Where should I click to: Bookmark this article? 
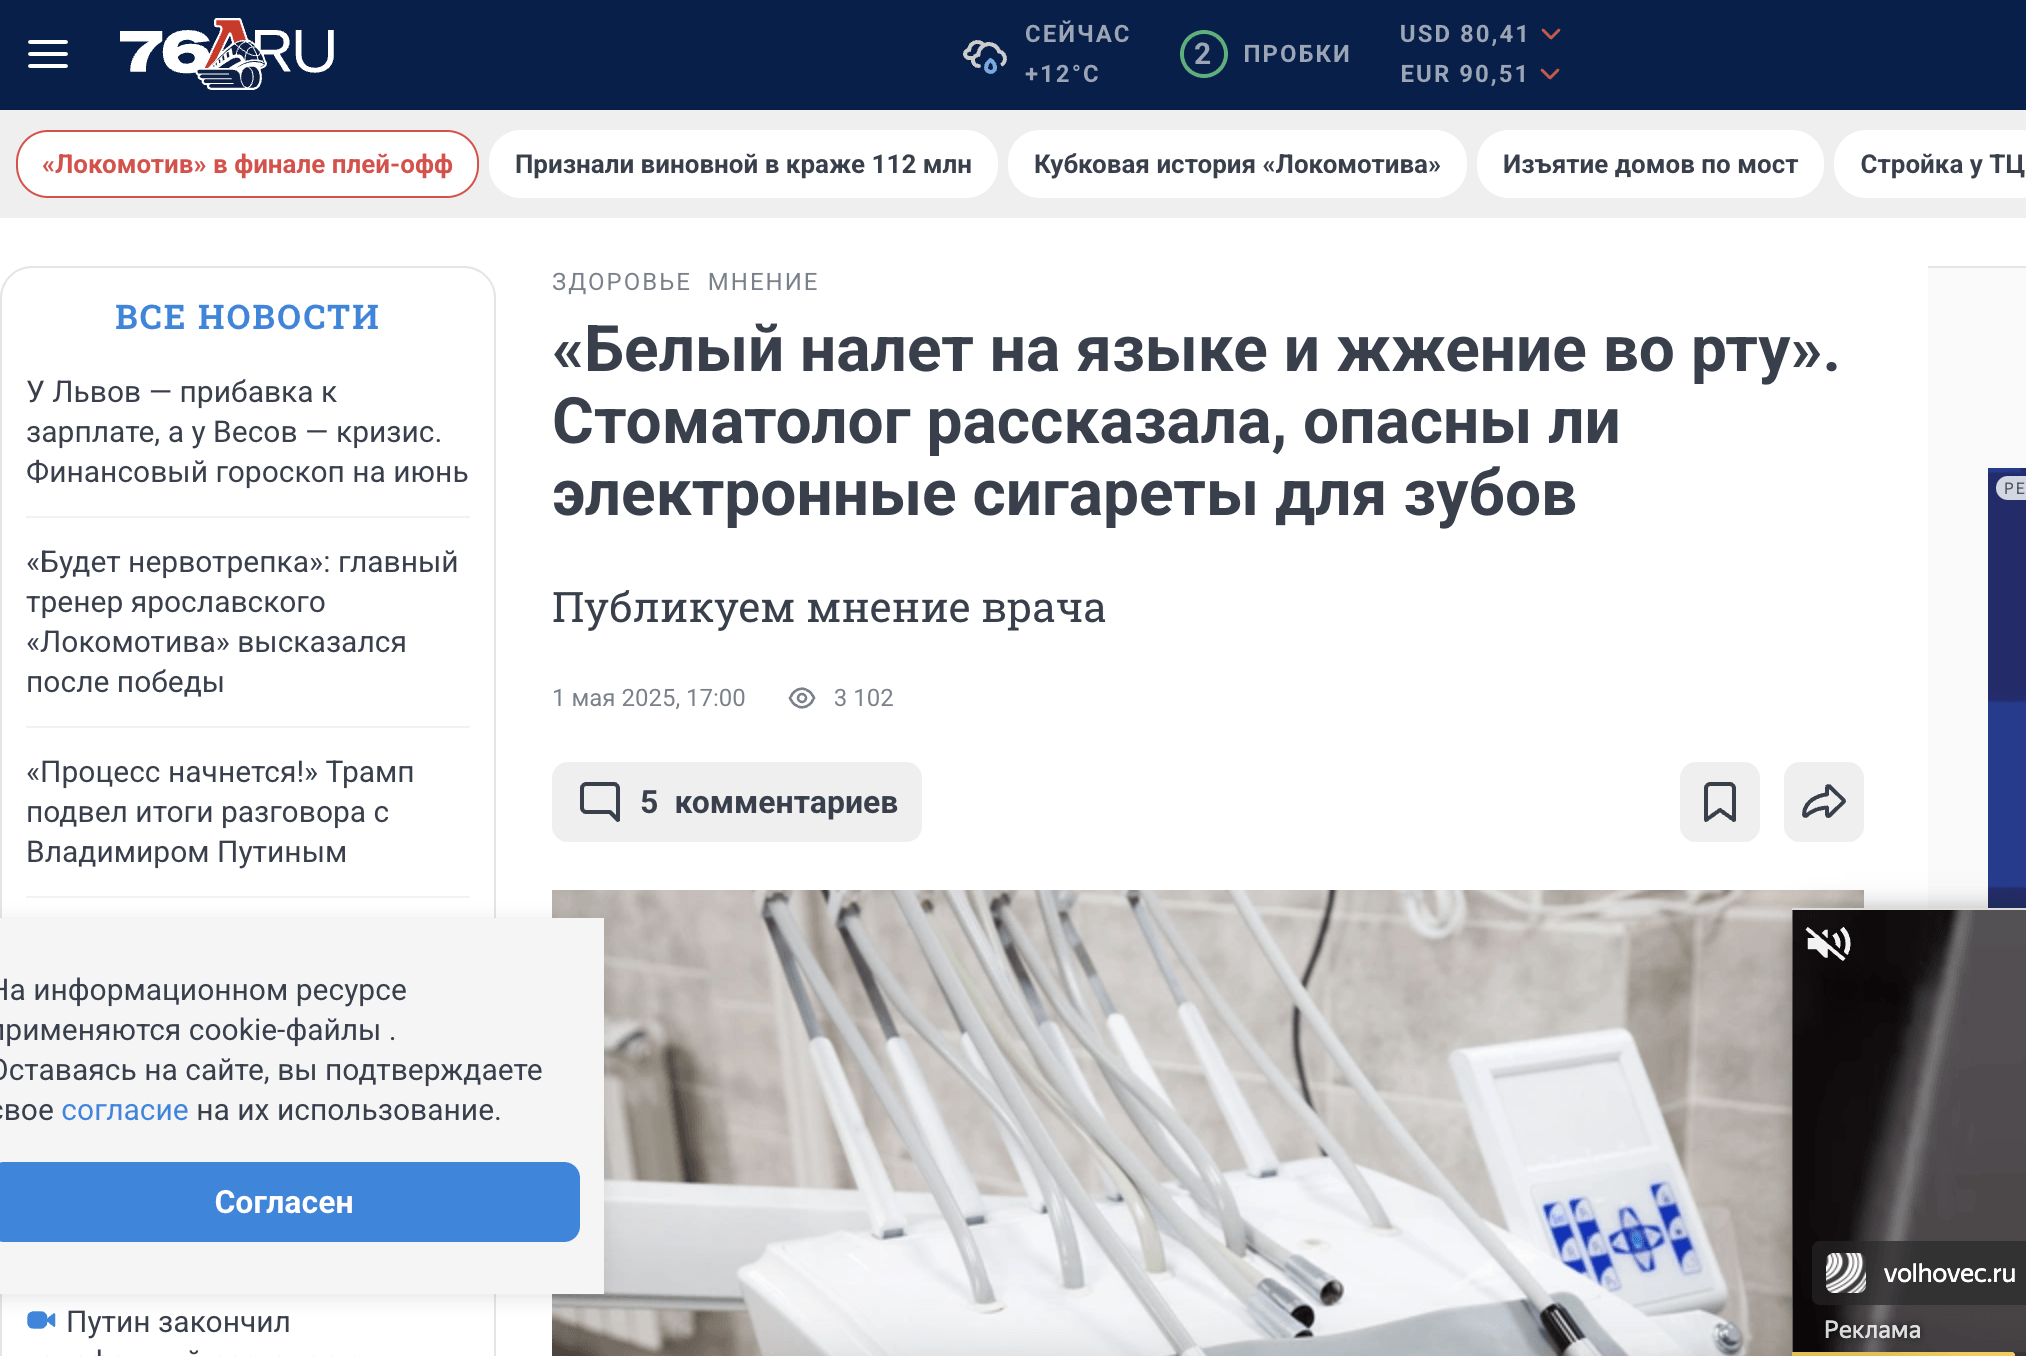click(x=1719, y=802)
